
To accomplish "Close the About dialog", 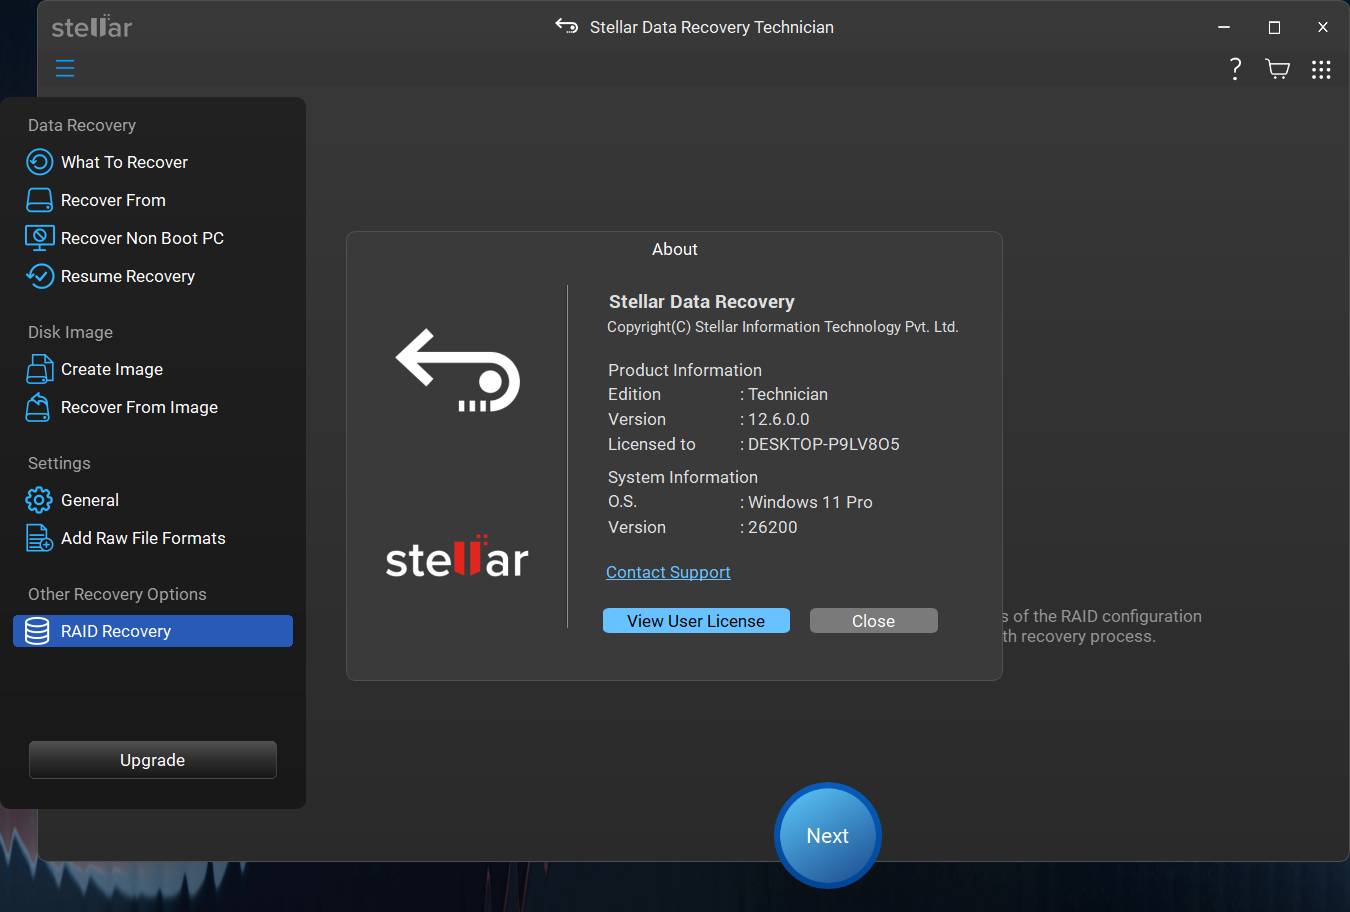I will click(874, 621).
